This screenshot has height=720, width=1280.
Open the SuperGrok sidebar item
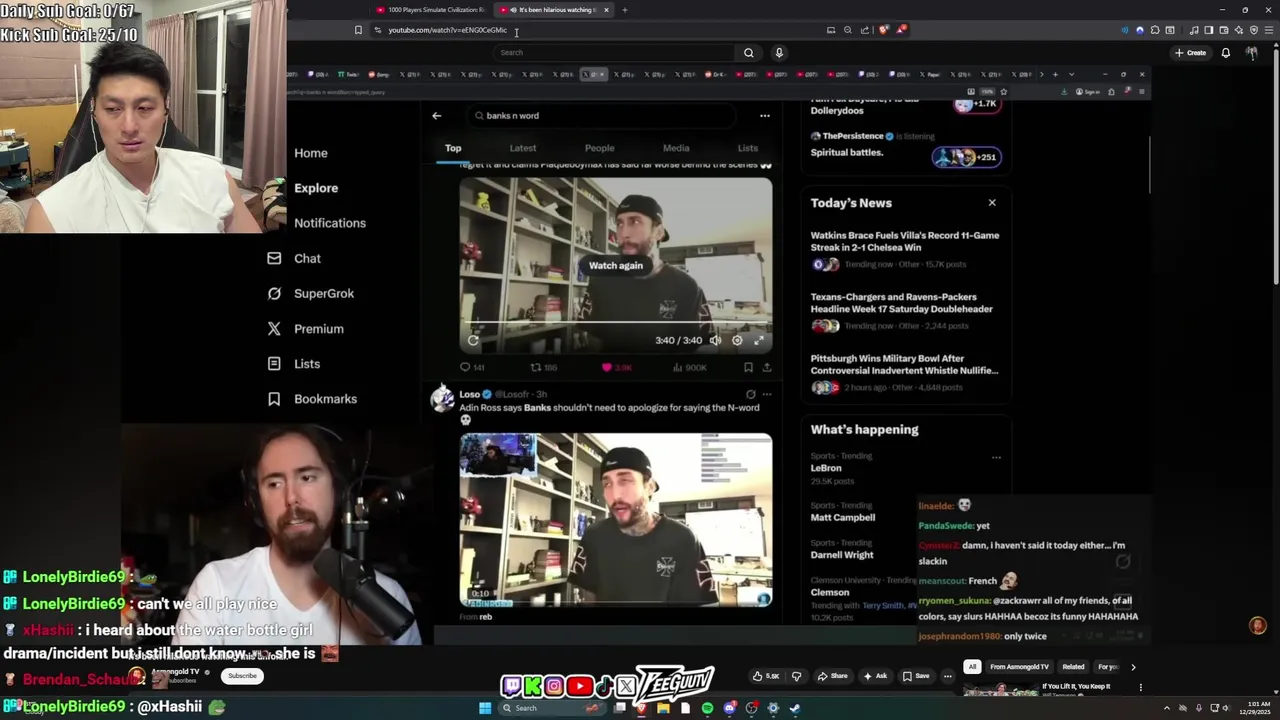(x=311, y=293)
